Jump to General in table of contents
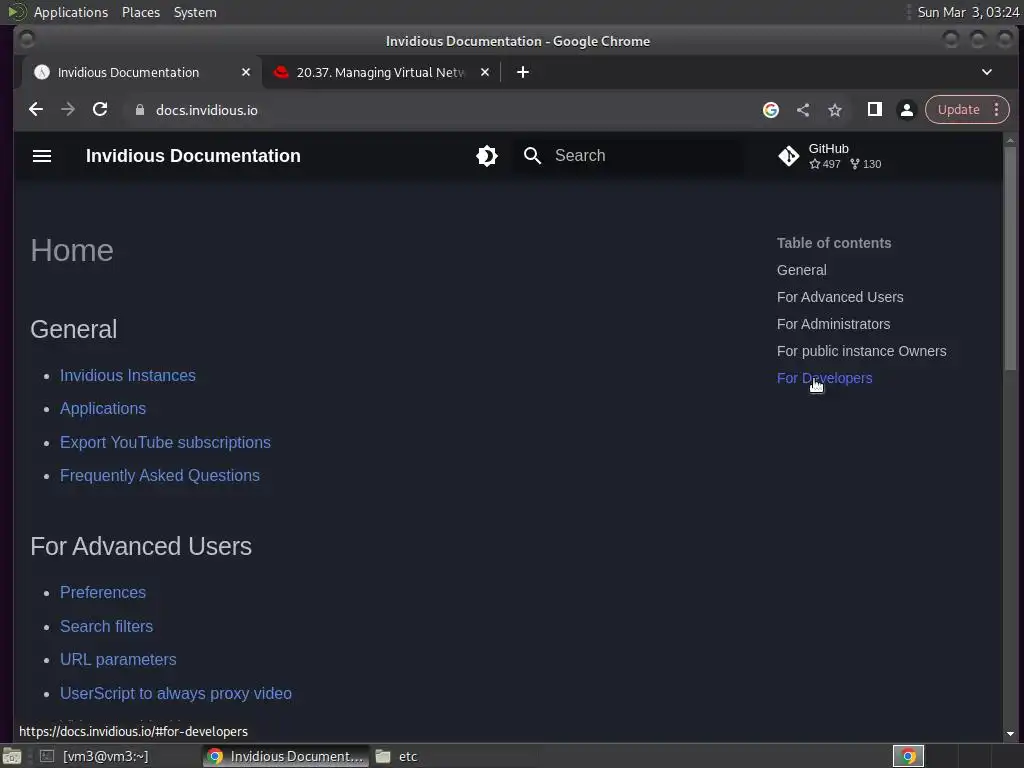Image resolution: width=1024 pixels, height=768 pixels. click(x=801, y=270)
